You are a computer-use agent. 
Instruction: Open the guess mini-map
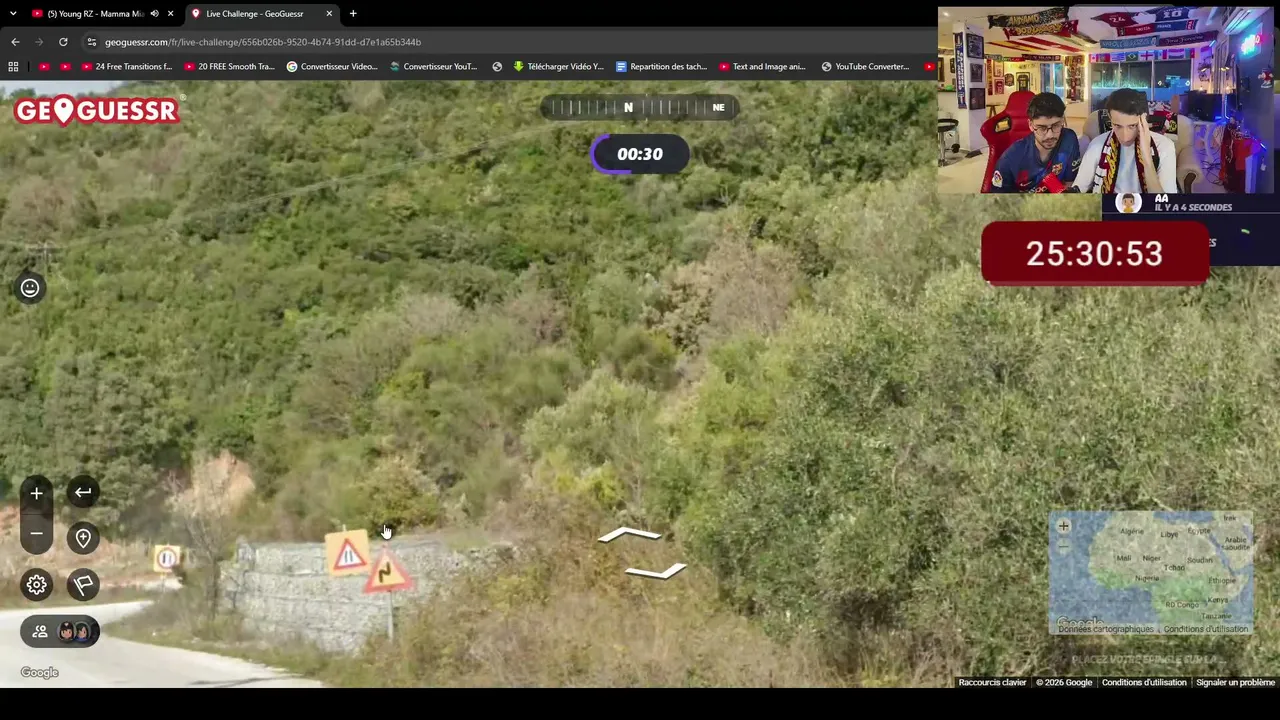1150,574
